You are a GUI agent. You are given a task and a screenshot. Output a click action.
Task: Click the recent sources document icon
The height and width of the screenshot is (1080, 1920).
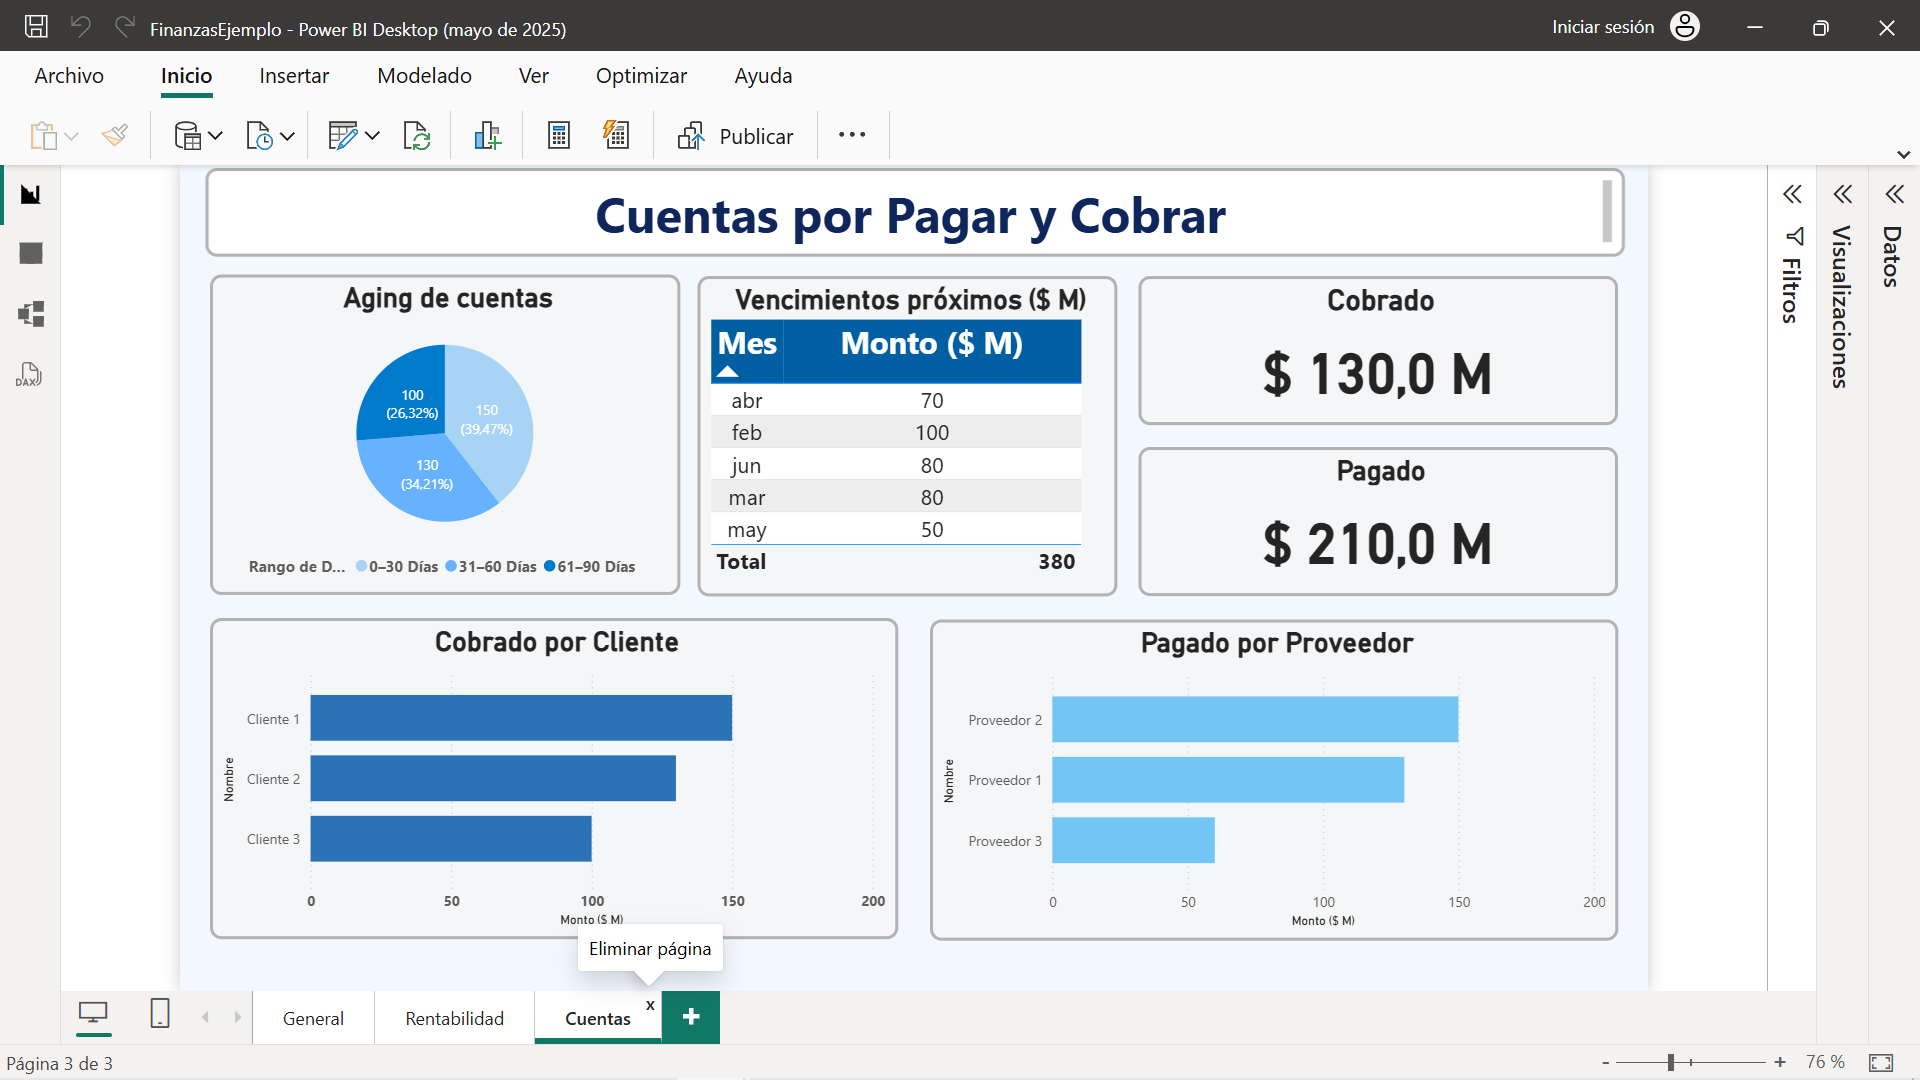pos(259,135)
